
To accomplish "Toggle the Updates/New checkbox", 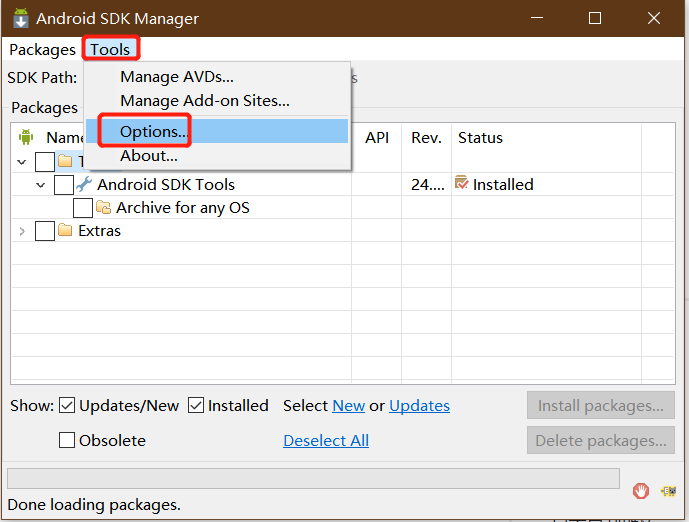I will (68, 406).
